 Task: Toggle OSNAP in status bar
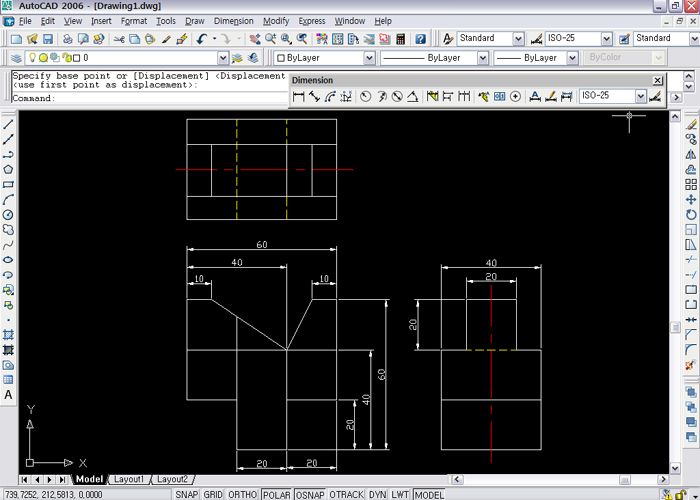[310, 495]
